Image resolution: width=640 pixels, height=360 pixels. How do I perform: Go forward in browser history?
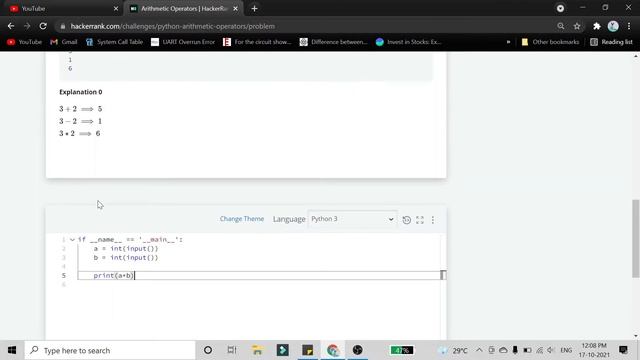tap(27, 26)
